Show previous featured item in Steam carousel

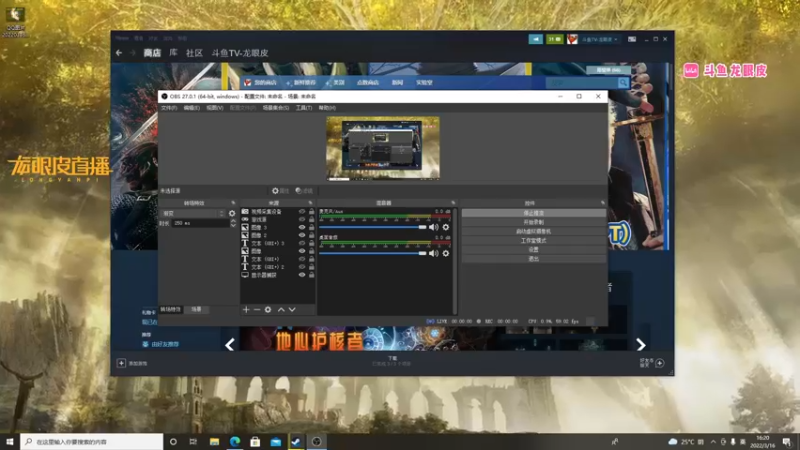point(230,344)
